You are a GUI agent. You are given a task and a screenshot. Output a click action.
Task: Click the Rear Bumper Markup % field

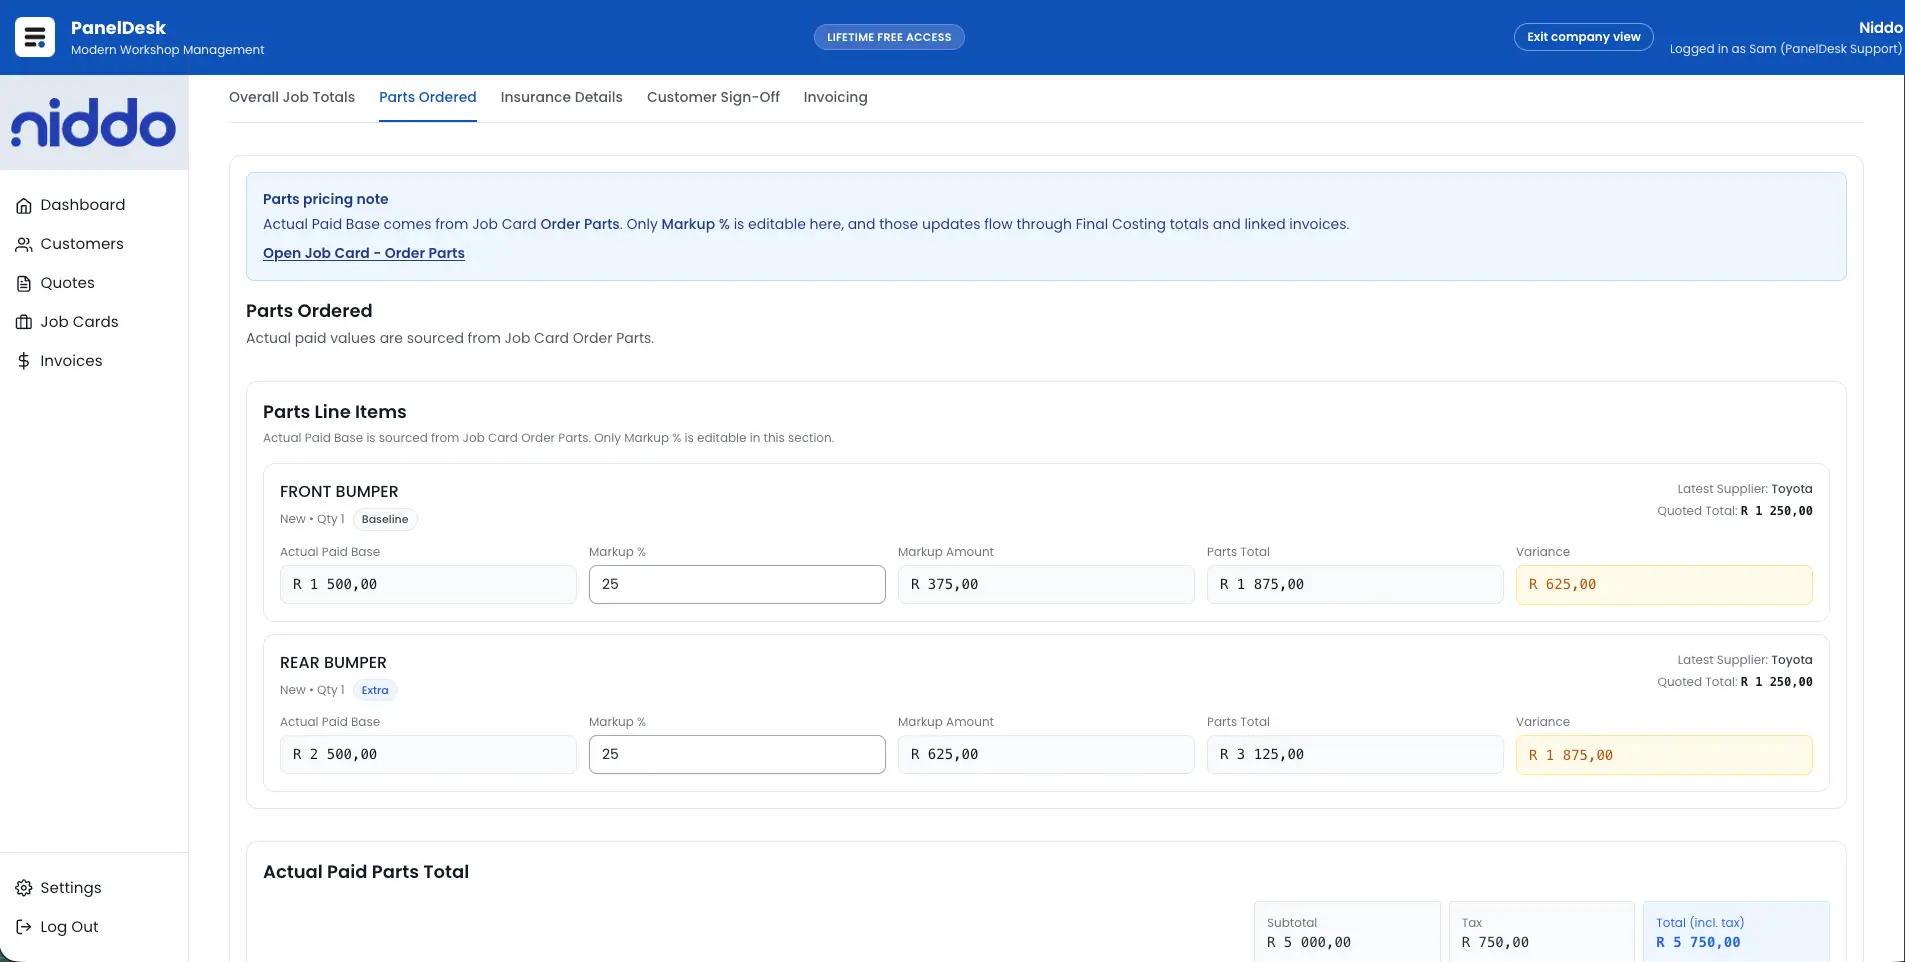pyautogui.click(x=737, y=754)
